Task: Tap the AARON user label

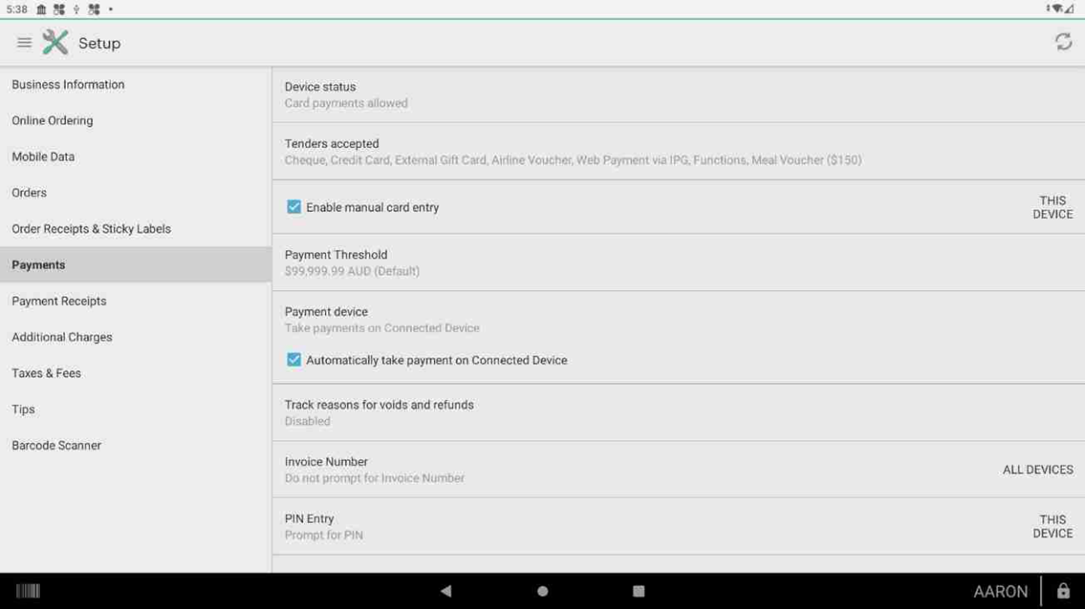Action: [x=1001, y=592]
